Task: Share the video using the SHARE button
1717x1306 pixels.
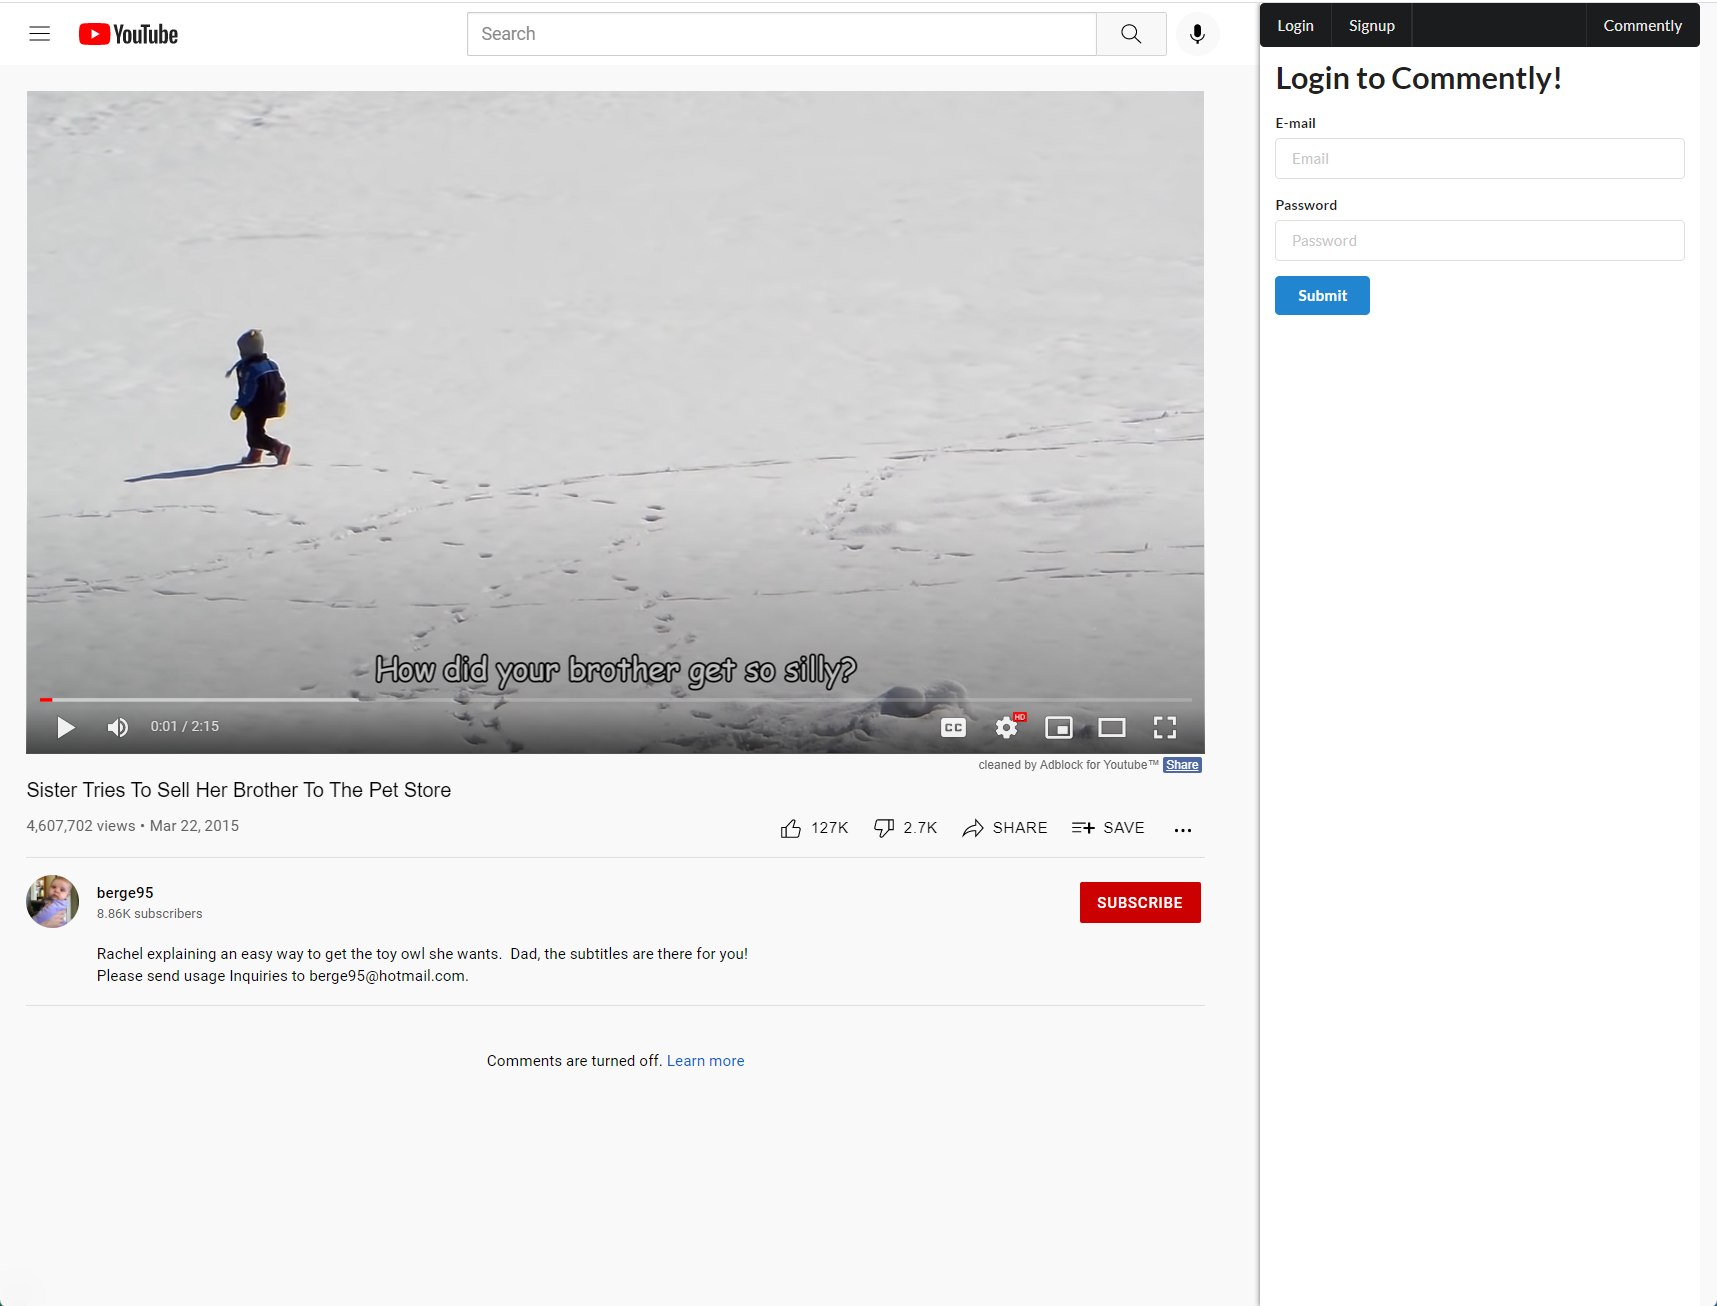Action: point(1005,828)
